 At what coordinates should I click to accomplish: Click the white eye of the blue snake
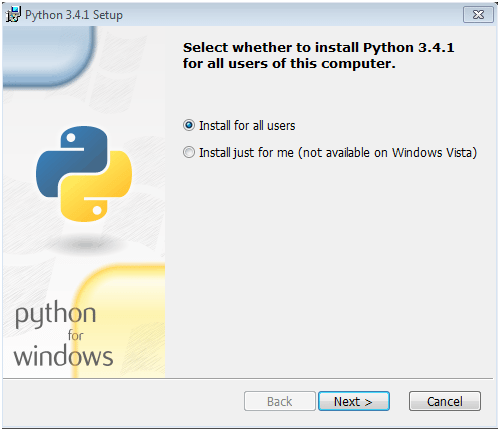point(71,137)
